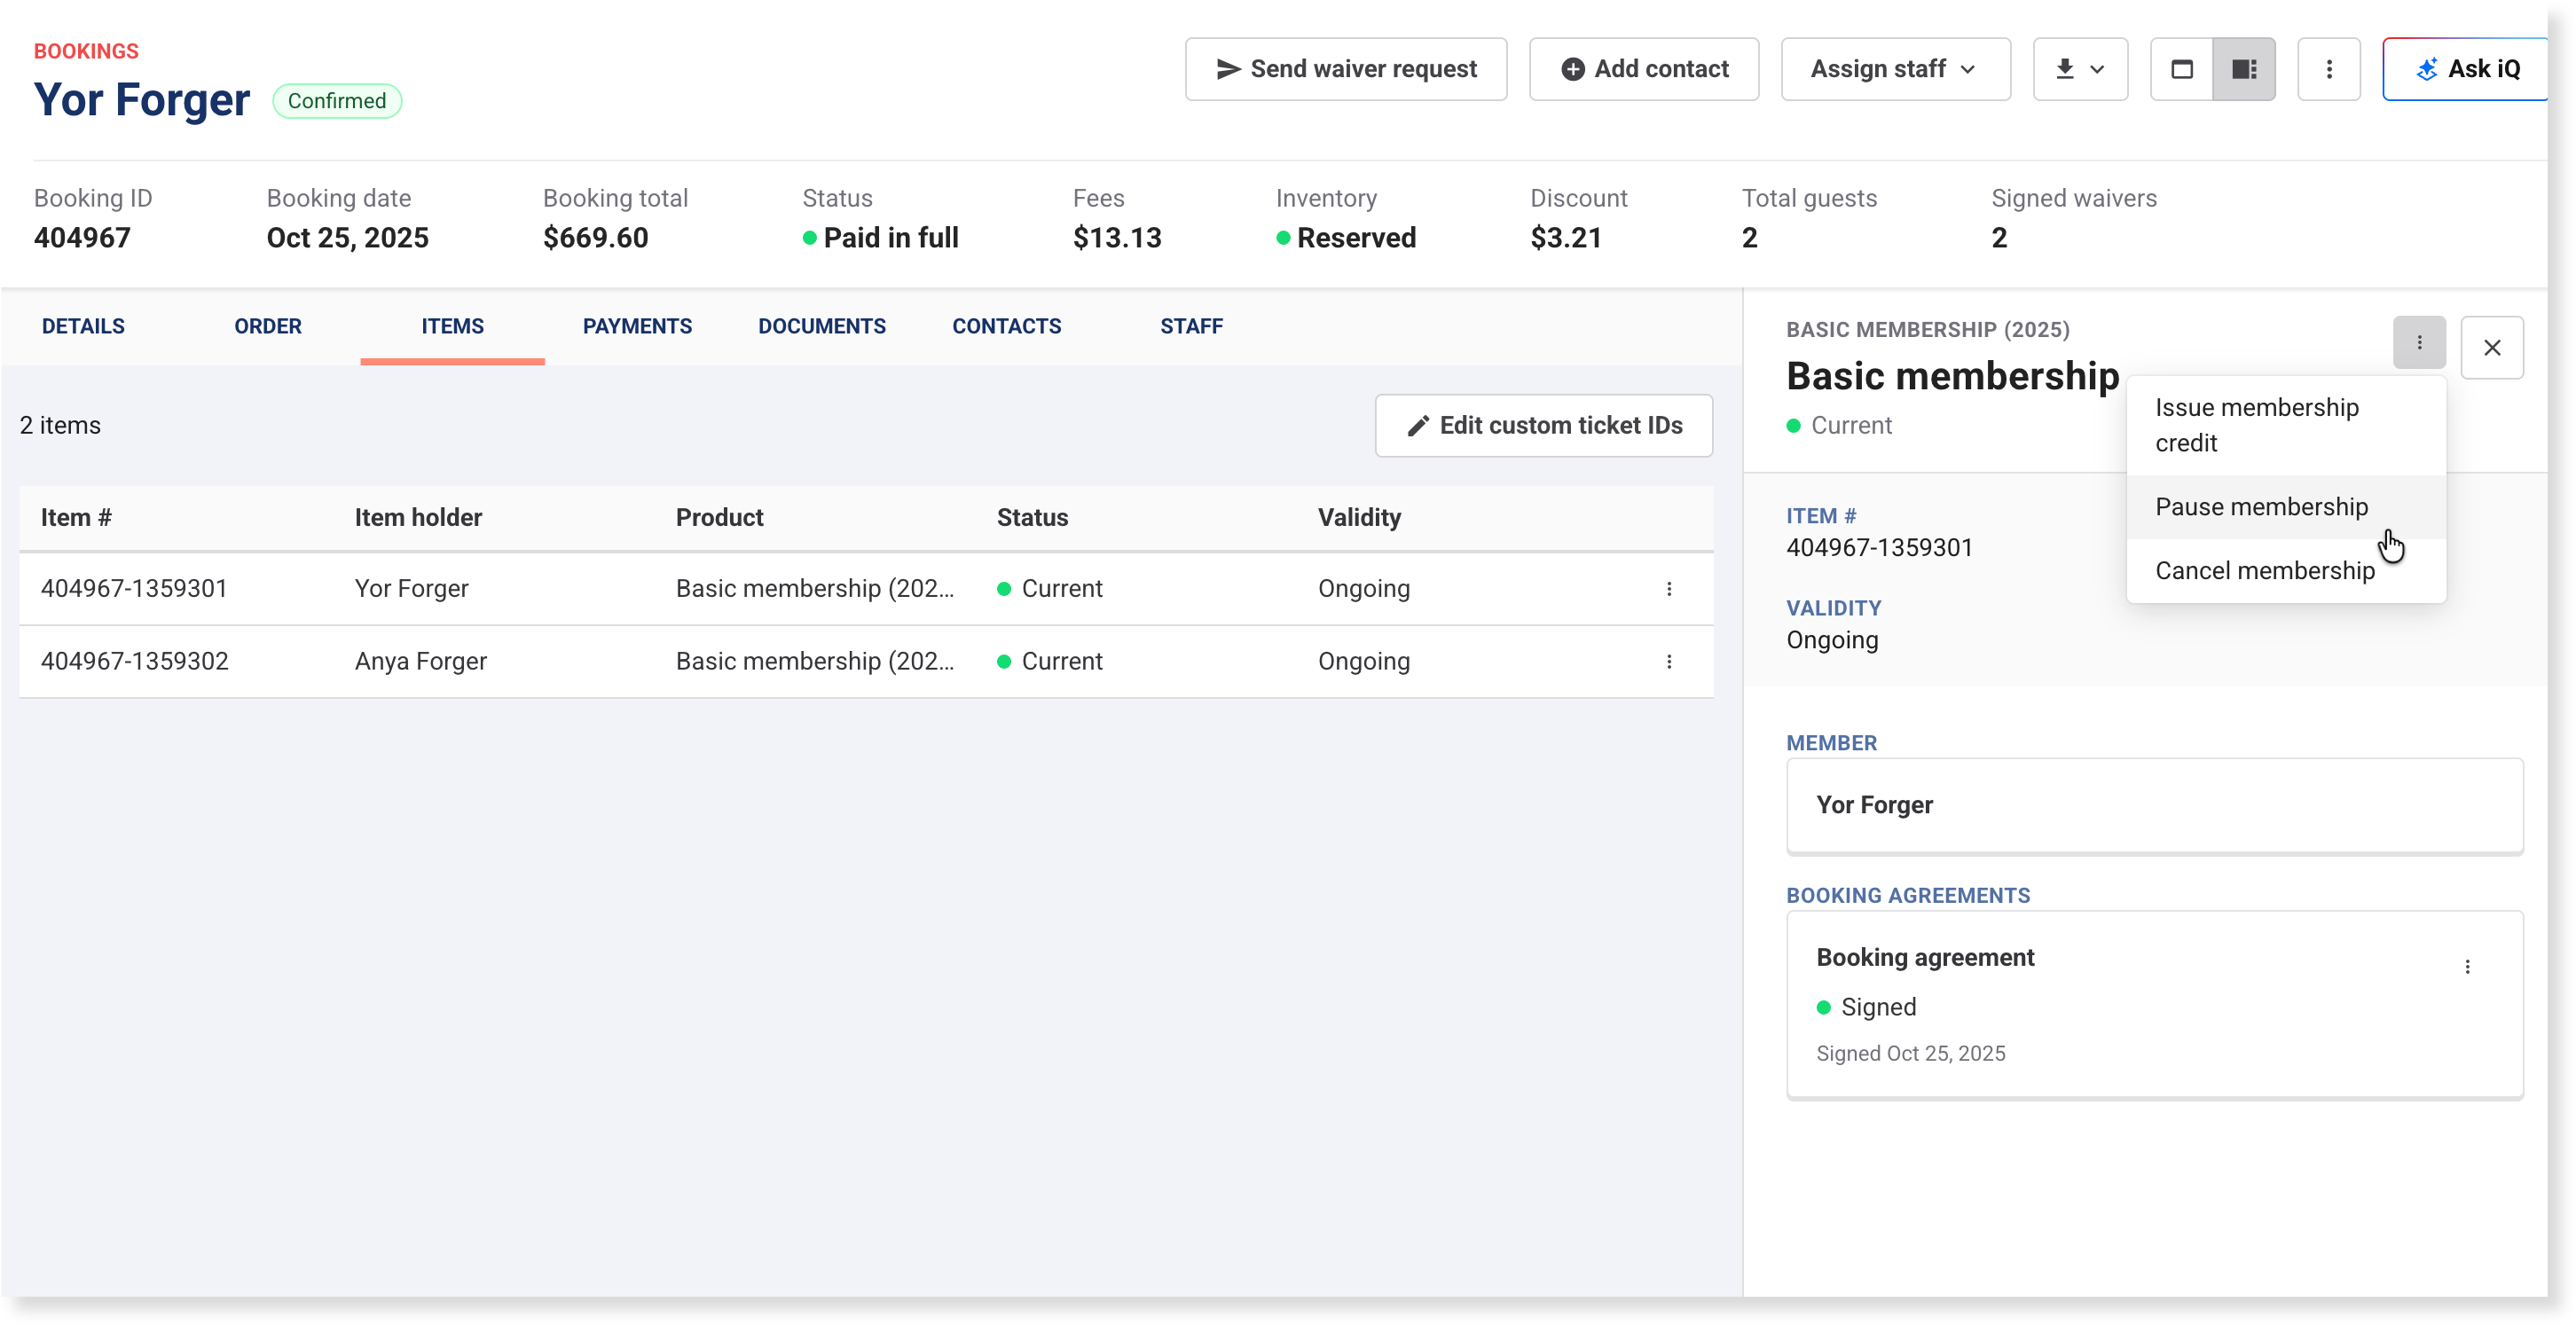Select item number 404967-1359302 in table
This screenshot has width=2576, height=1325.
pyautogui.click(x=135, y=662)
